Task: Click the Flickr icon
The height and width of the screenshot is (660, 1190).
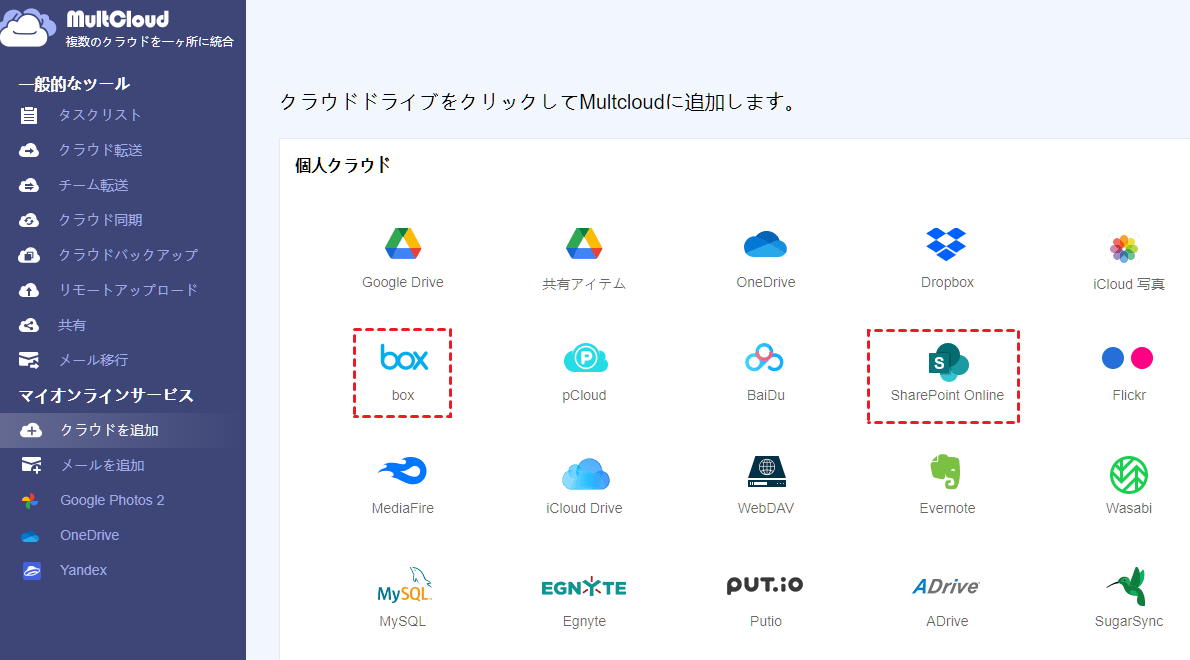Action: pos(1128,358)
